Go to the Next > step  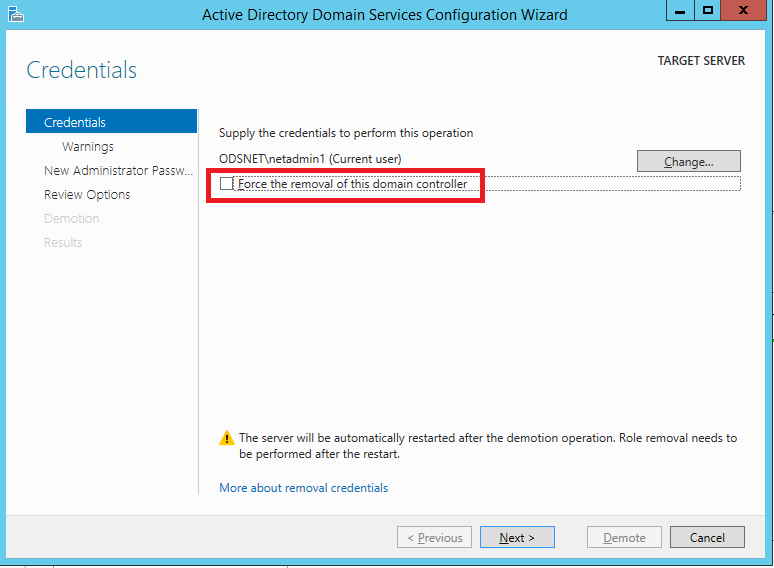517,537
